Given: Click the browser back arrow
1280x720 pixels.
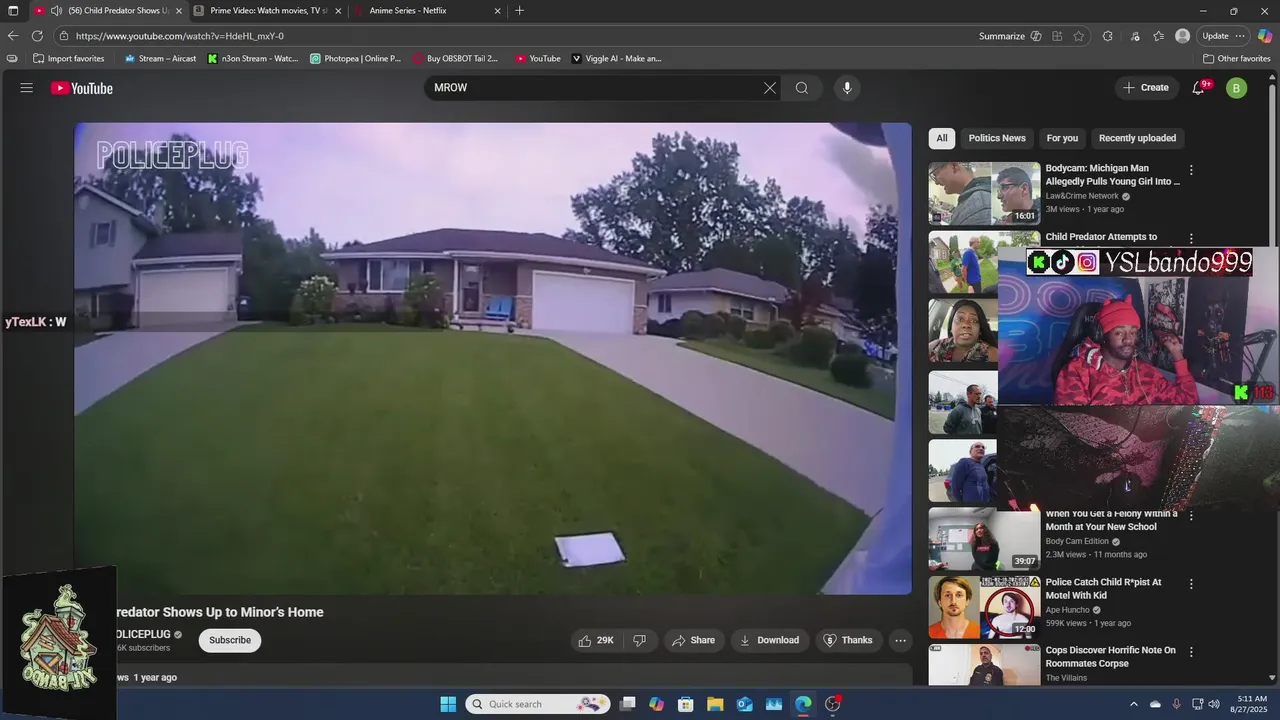Looking at the screenshot, I should coord(13,36).
